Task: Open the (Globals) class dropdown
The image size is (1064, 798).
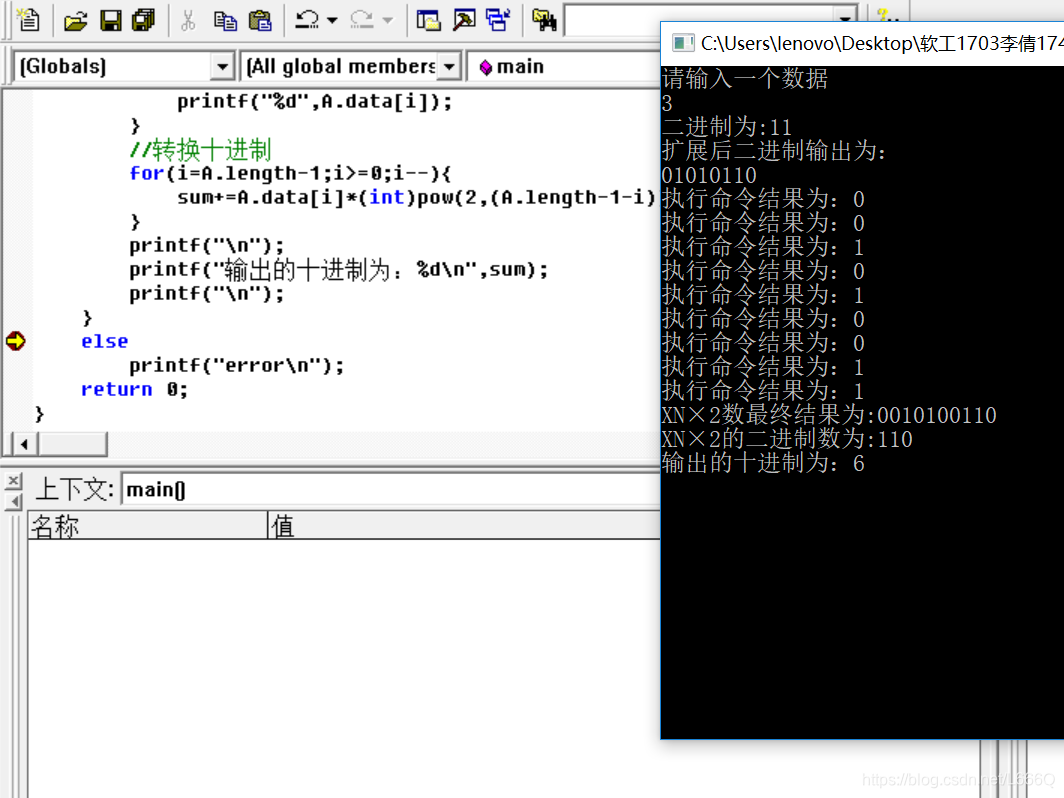Action: point(221,66)
